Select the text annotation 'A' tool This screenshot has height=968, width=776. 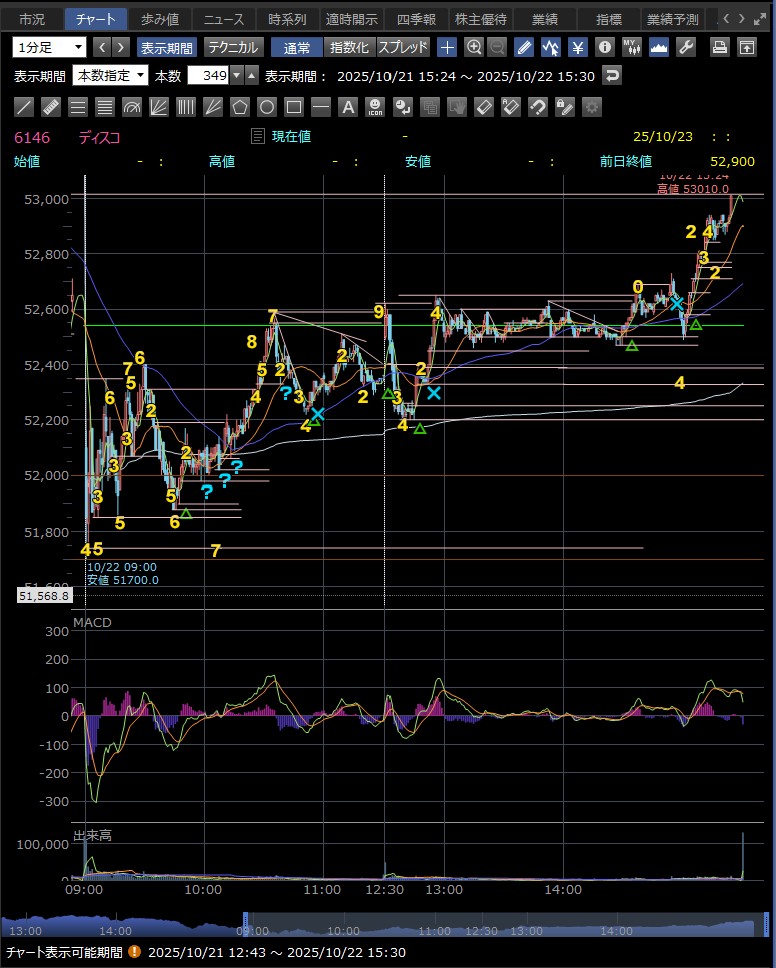click(x=347, y=107)
